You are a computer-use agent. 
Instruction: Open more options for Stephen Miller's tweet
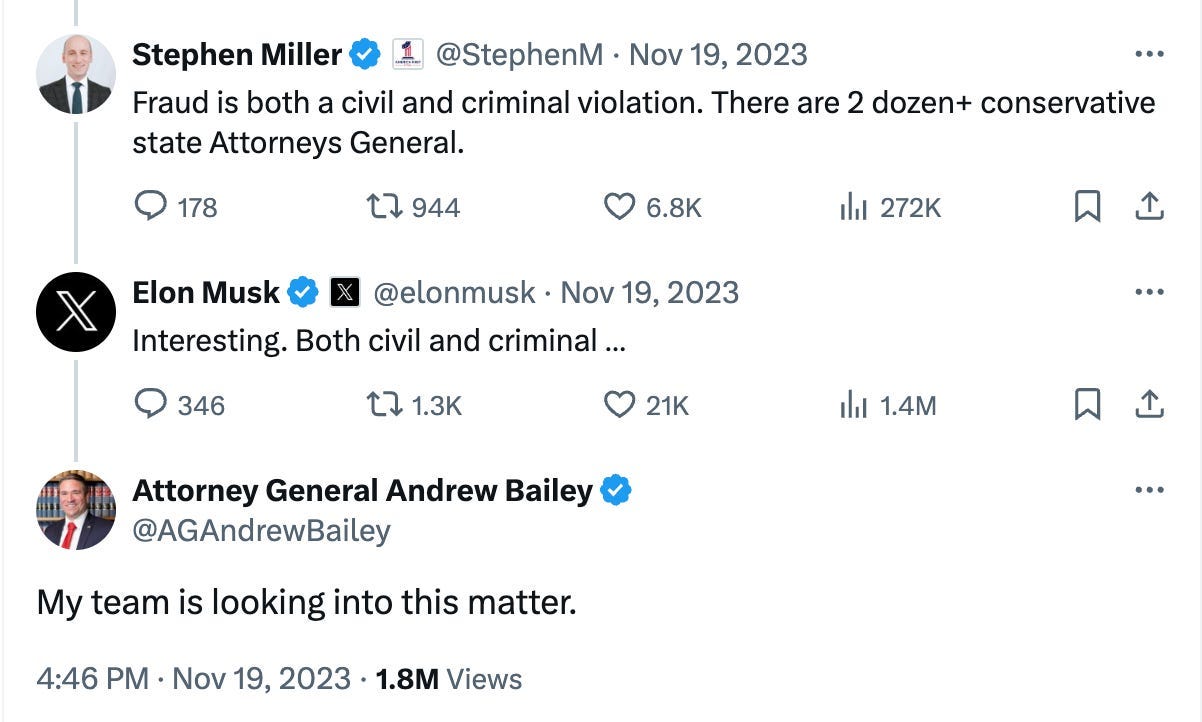point(1150,54)
